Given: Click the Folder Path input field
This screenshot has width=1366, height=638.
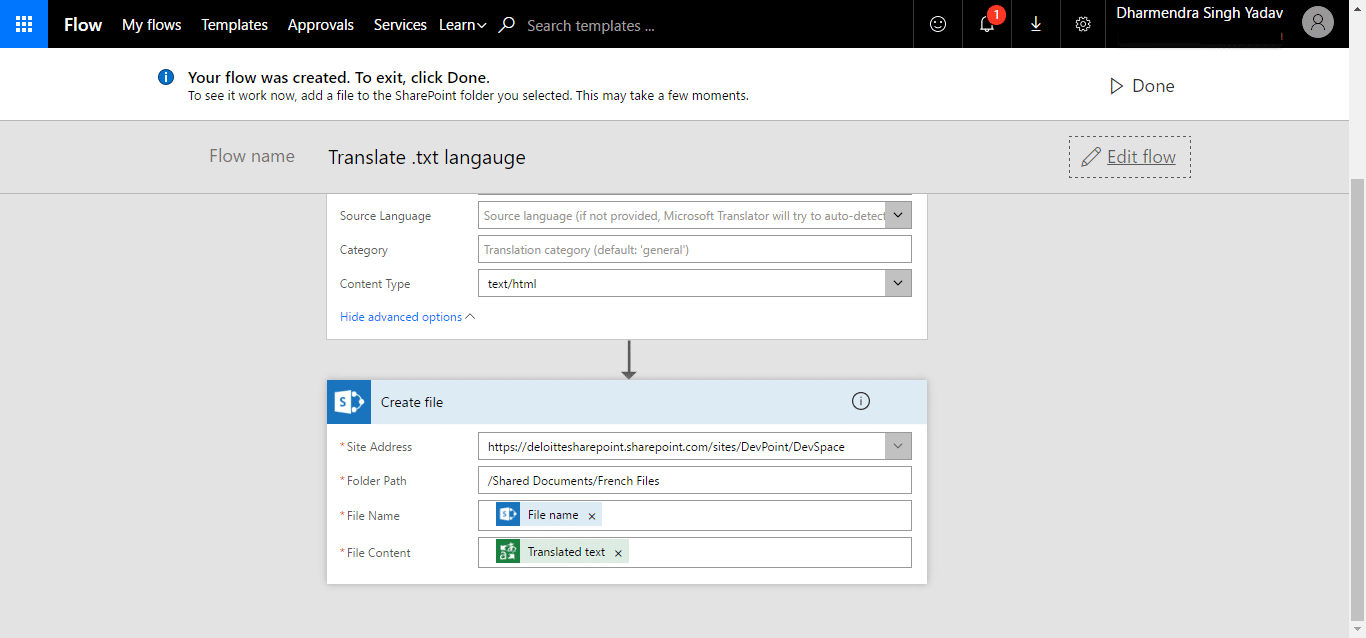Looking at the screenshot, I should pos(695,480).
